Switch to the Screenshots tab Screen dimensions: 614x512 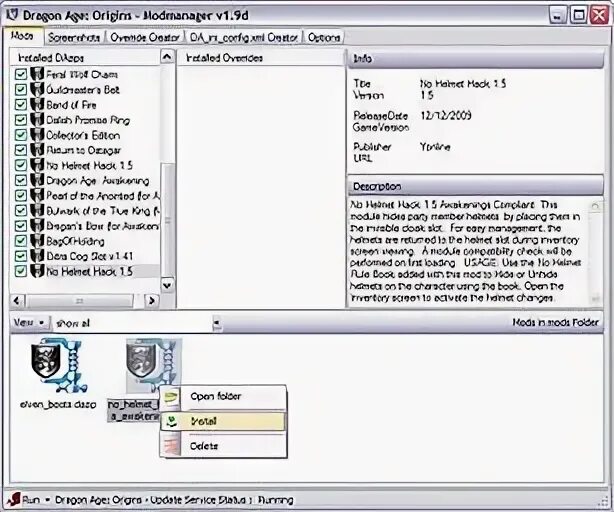point(74,37)
